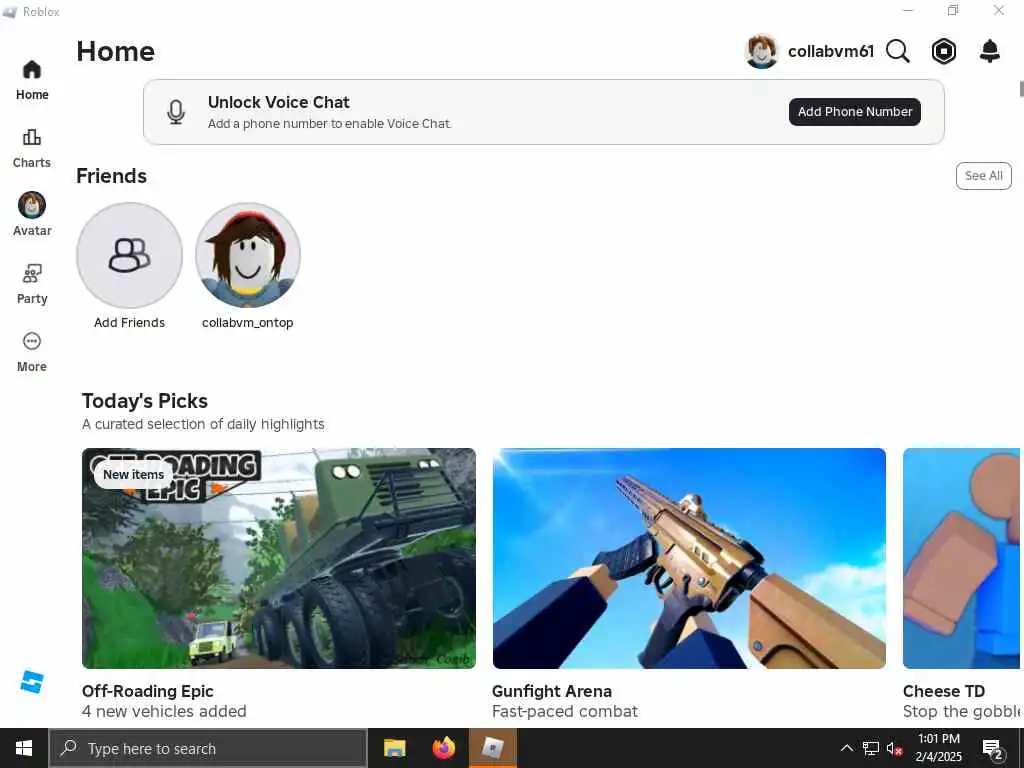This screenshot has height=768, width=1024.
Task: Click the page vertical scrollbar thumb
Action: click(1021, 89)
